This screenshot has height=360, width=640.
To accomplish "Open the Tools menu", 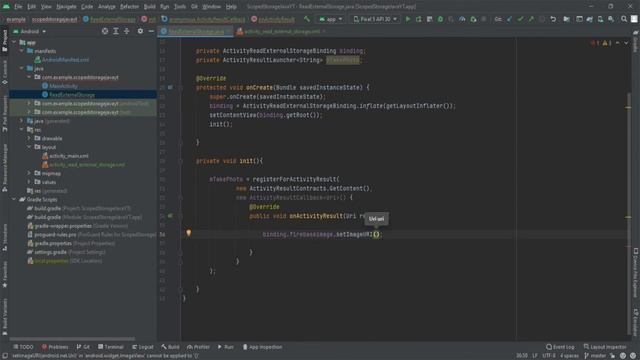I will click(180, 7).
